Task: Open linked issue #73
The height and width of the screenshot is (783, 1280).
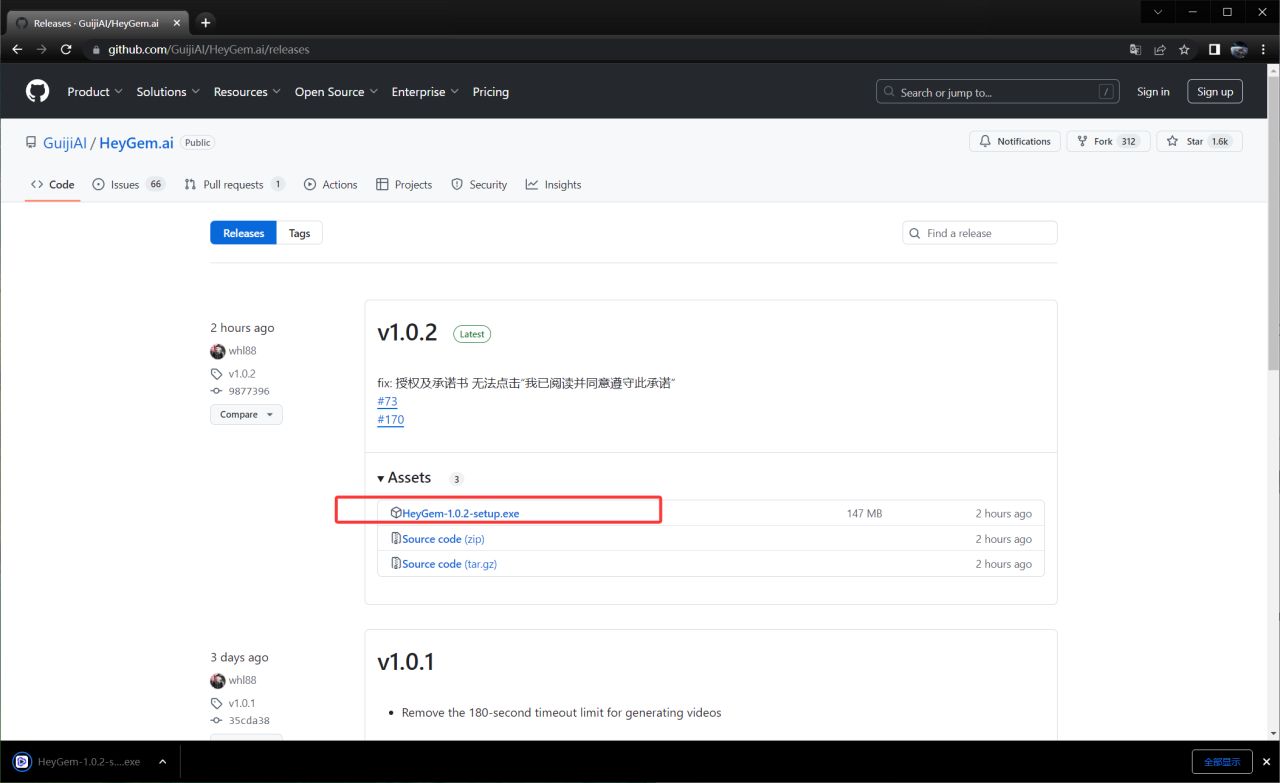Action: coord(387,402)
